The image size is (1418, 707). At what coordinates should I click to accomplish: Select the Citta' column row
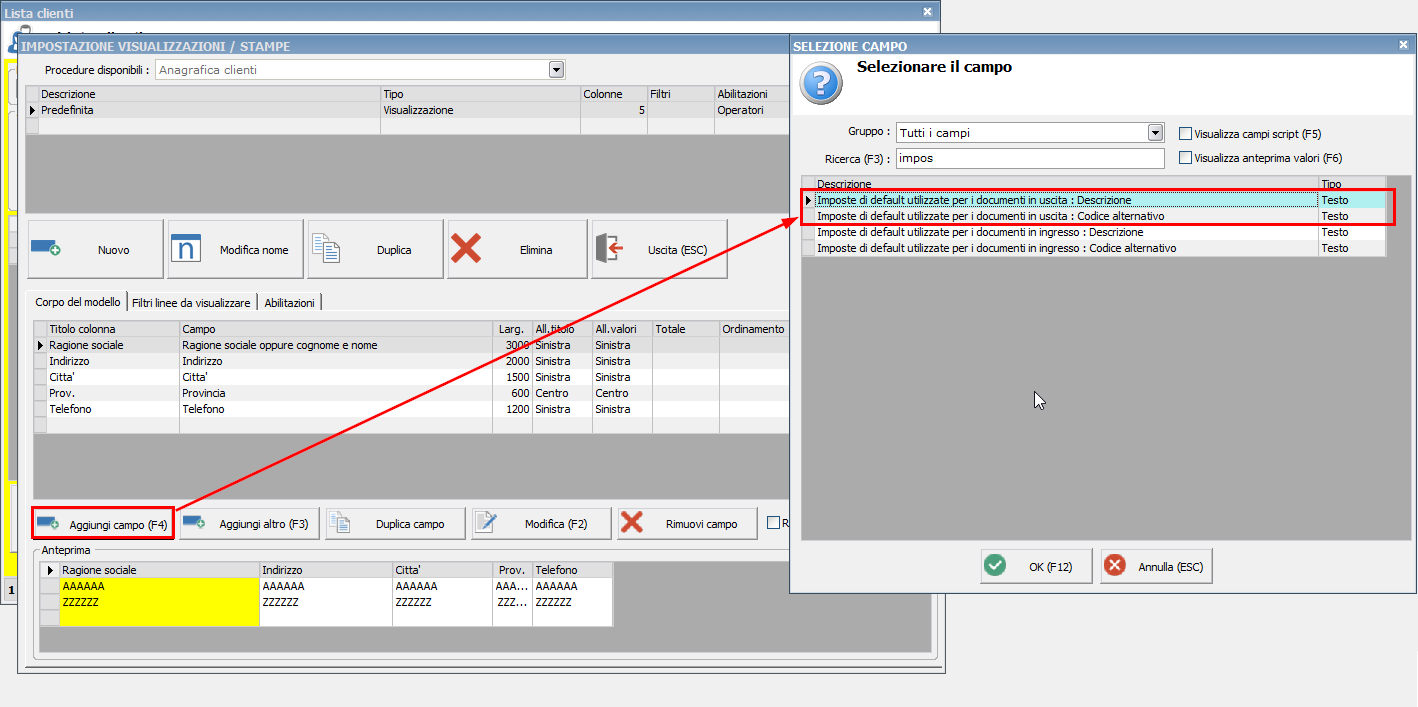coord(412,377)
